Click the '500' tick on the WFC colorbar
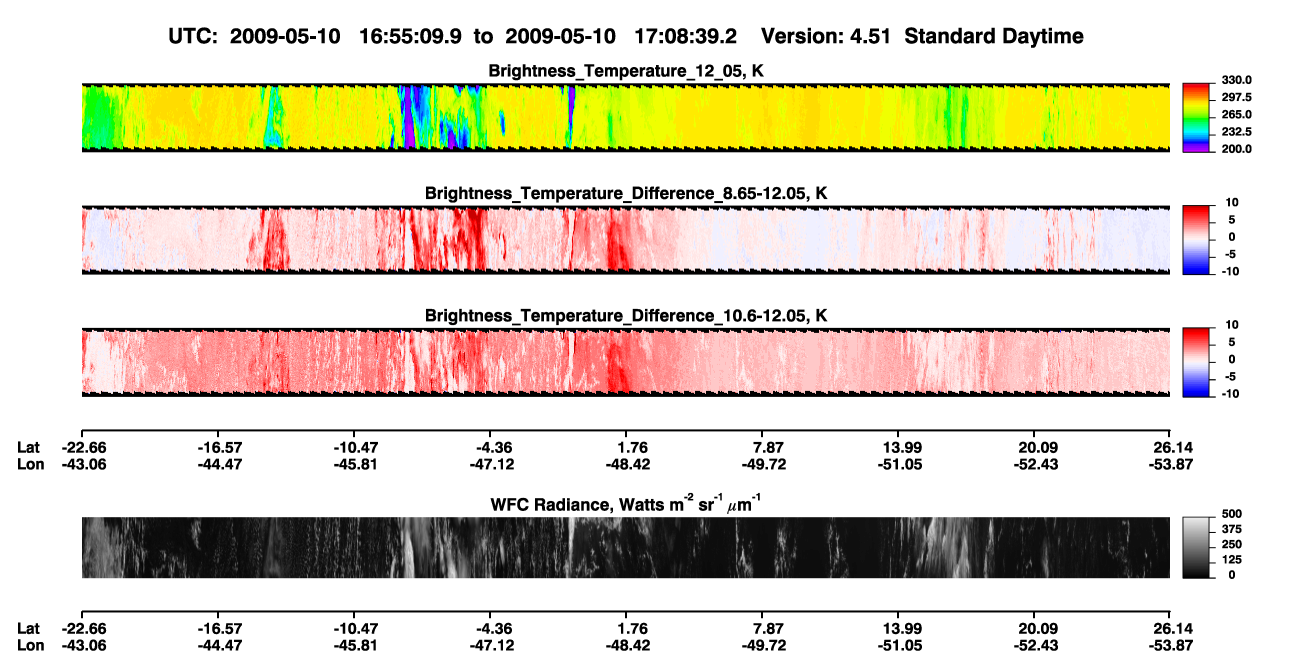The width and height of the screenshot is (1300, 667). 1234,514
